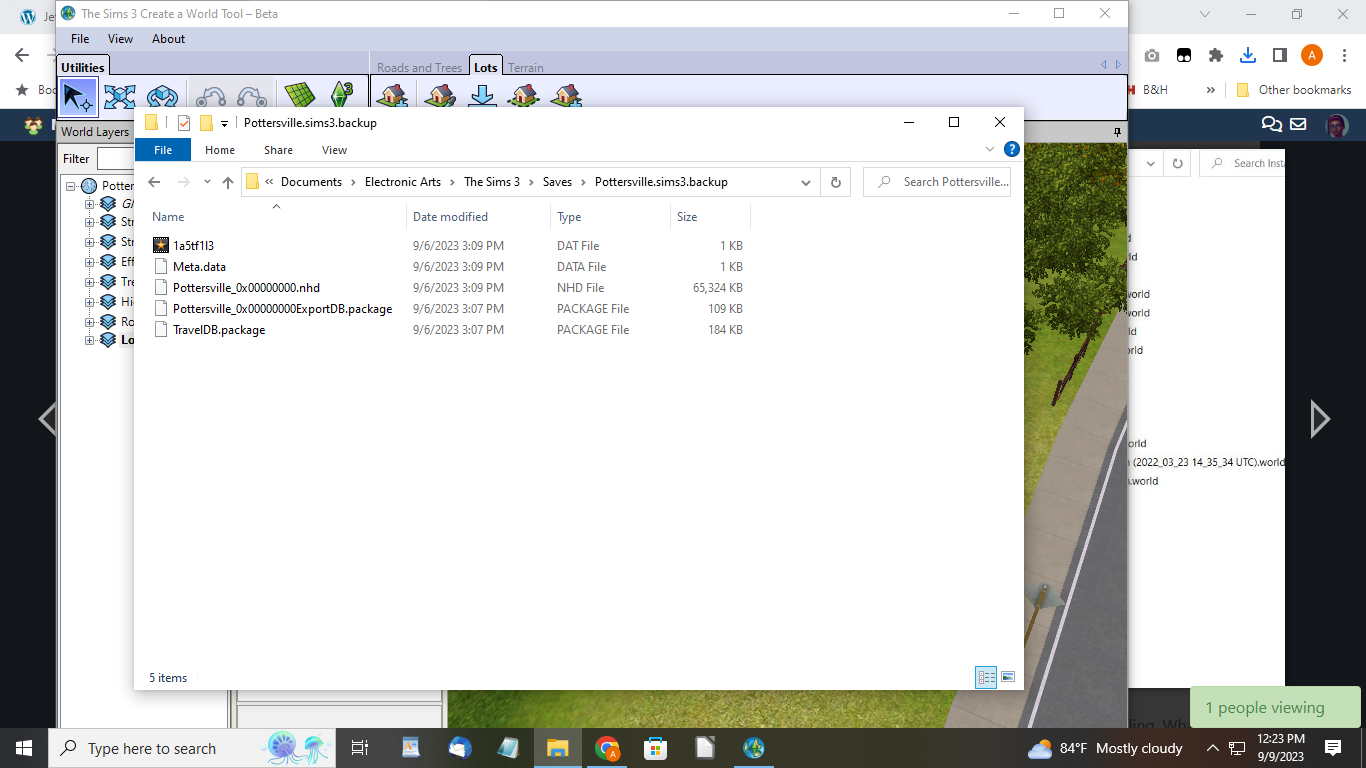Click the undo arrow icon in the toolbar
Image resolution: width=1366 pixels, height=768 pixels.
tap(212, 96)
